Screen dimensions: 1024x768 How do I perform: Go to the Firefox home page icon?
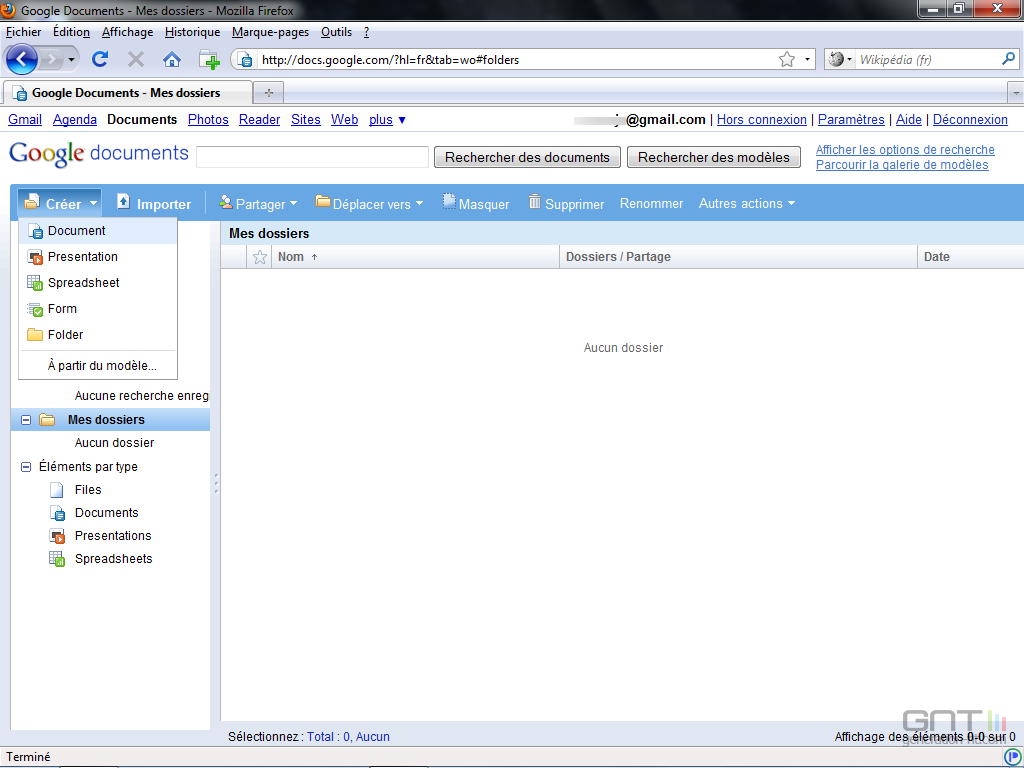coord(172,60)
